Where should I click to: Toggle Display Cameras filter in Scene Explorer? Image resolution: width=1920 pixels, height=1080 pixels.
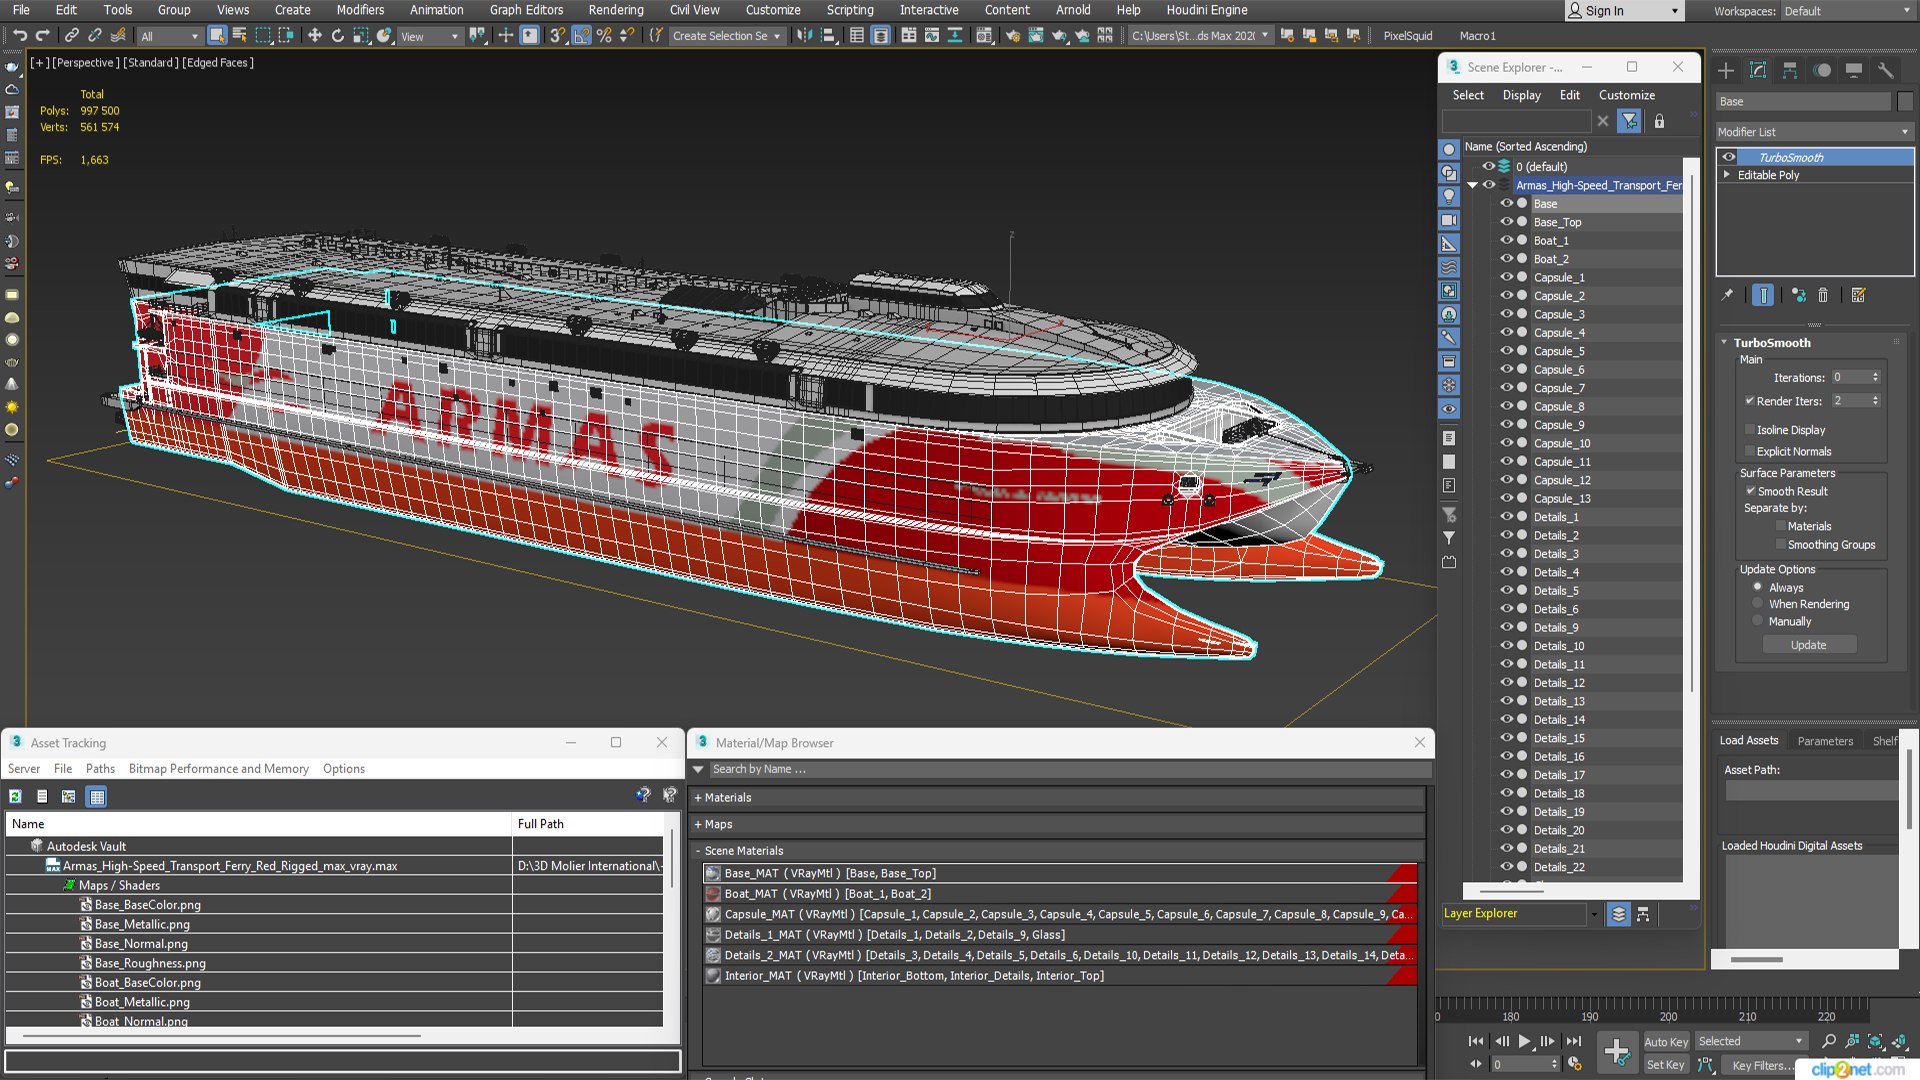click(1448, 220)
